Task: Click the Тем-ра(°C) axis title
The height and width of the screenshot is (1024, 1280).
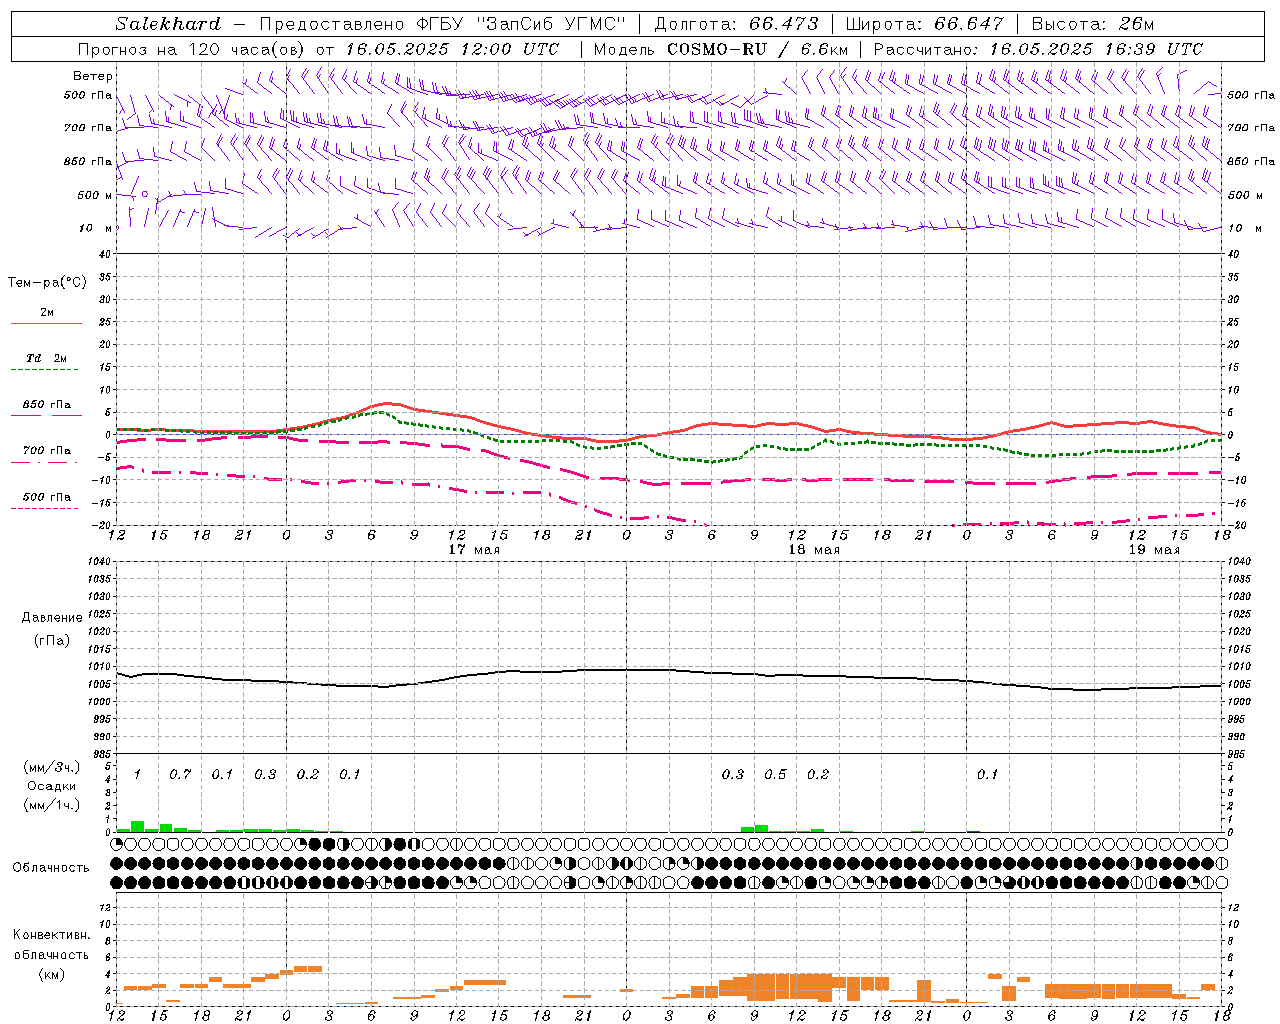Action: tap(47, 283)
